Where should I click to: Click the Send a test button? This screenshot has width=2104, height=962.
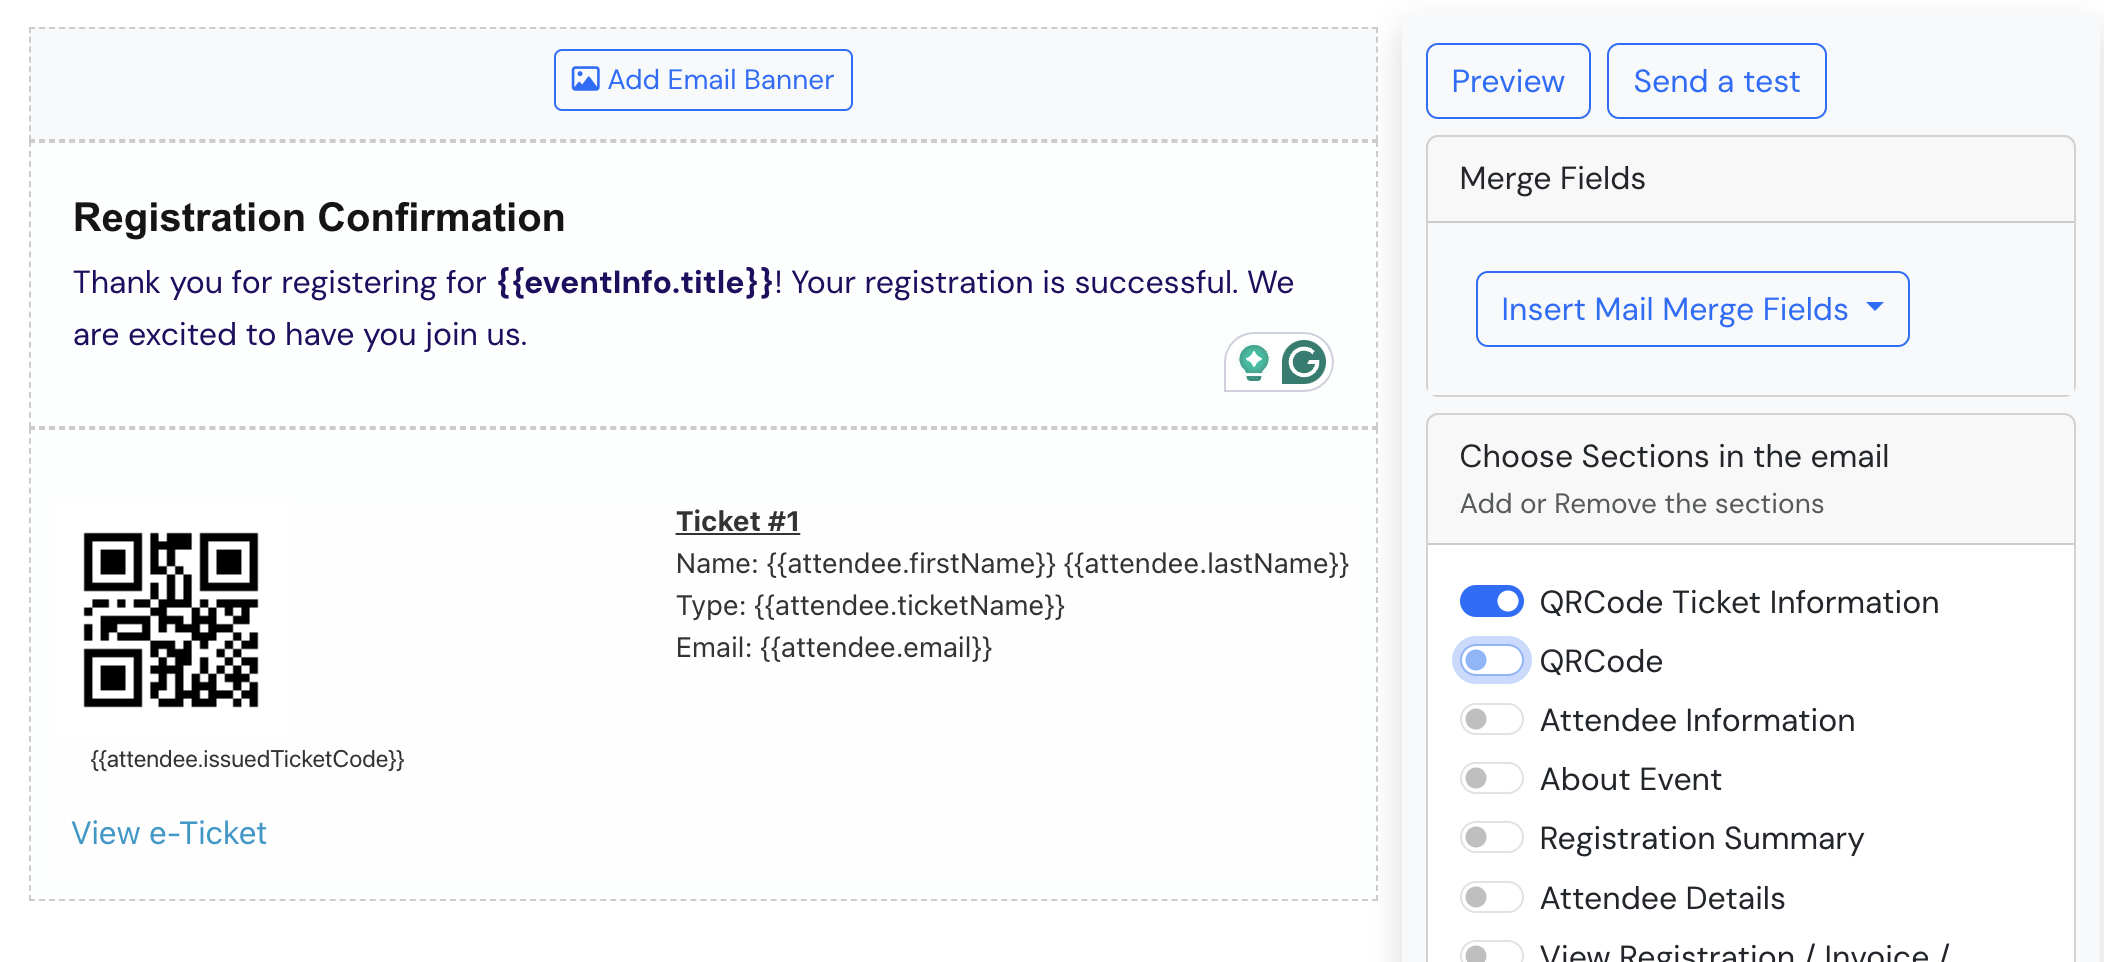[x=1716, y=81]
